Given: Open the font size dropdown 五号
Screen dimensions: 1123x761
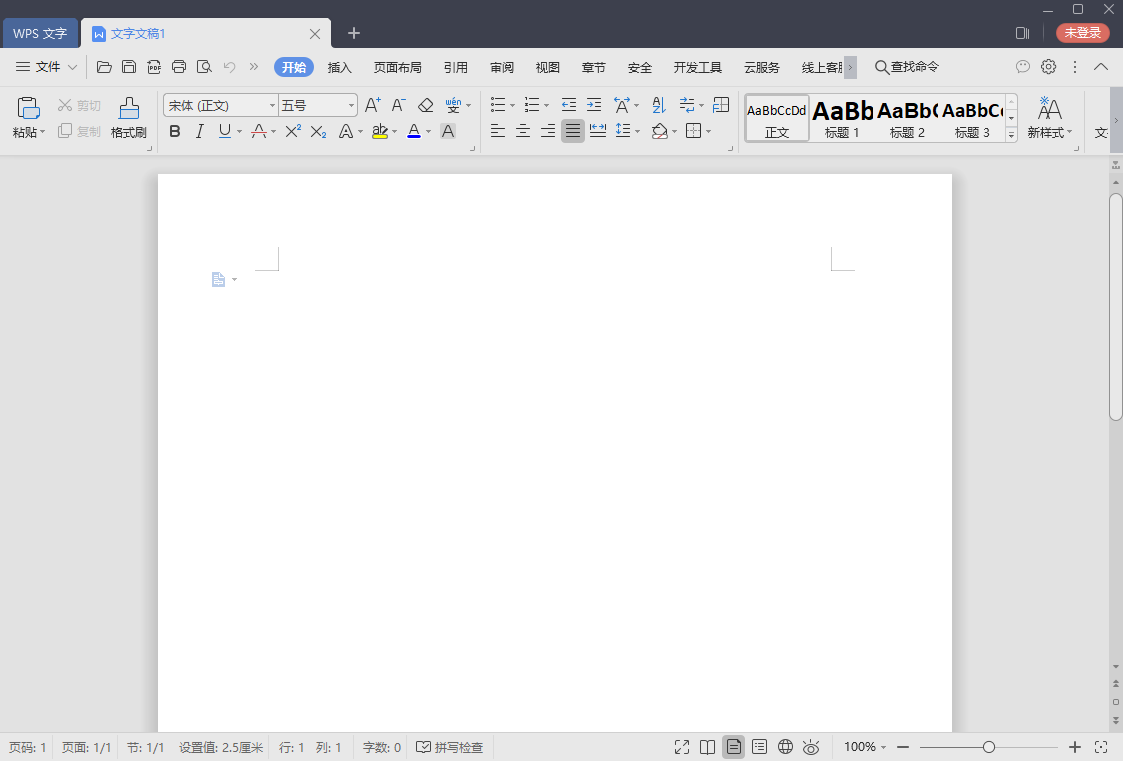Looking at the screenshot, I should (x=351, y=105).
